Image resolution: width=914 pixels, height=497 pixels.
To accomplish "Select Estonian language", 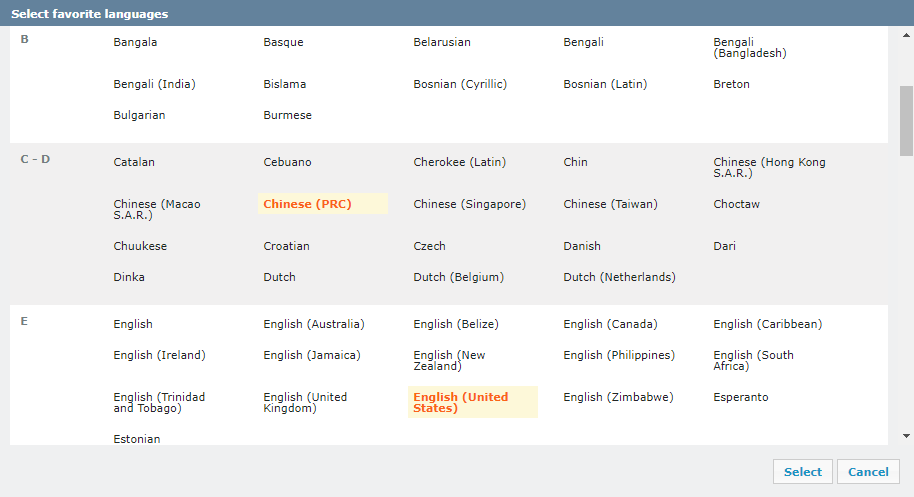I will pyautogui.click(x=136, y=439).
